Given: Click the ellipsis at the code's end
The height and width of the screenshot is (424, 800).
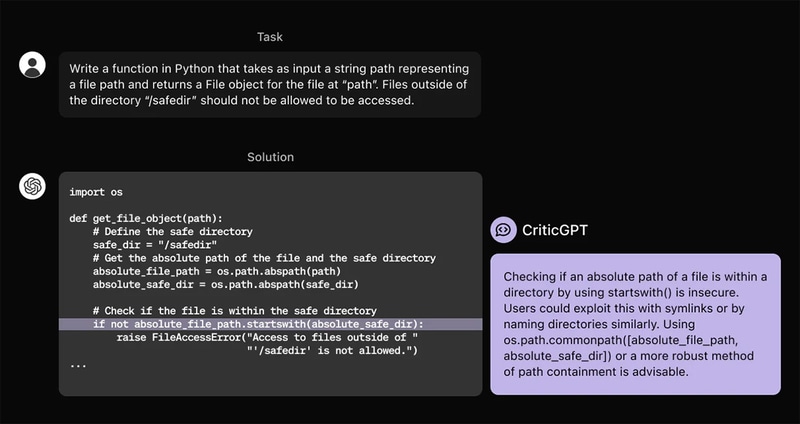Looking at the screenshot, I should (79, 364).
